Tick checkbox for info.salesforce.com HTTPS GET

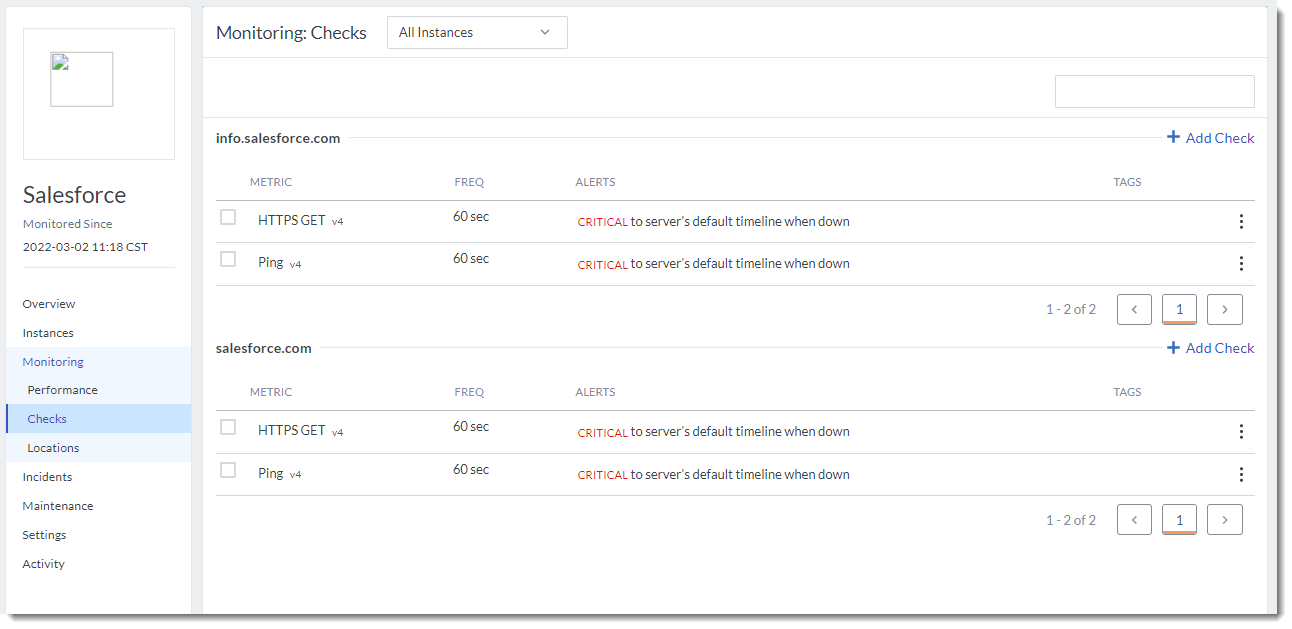[x=228, y=217]
